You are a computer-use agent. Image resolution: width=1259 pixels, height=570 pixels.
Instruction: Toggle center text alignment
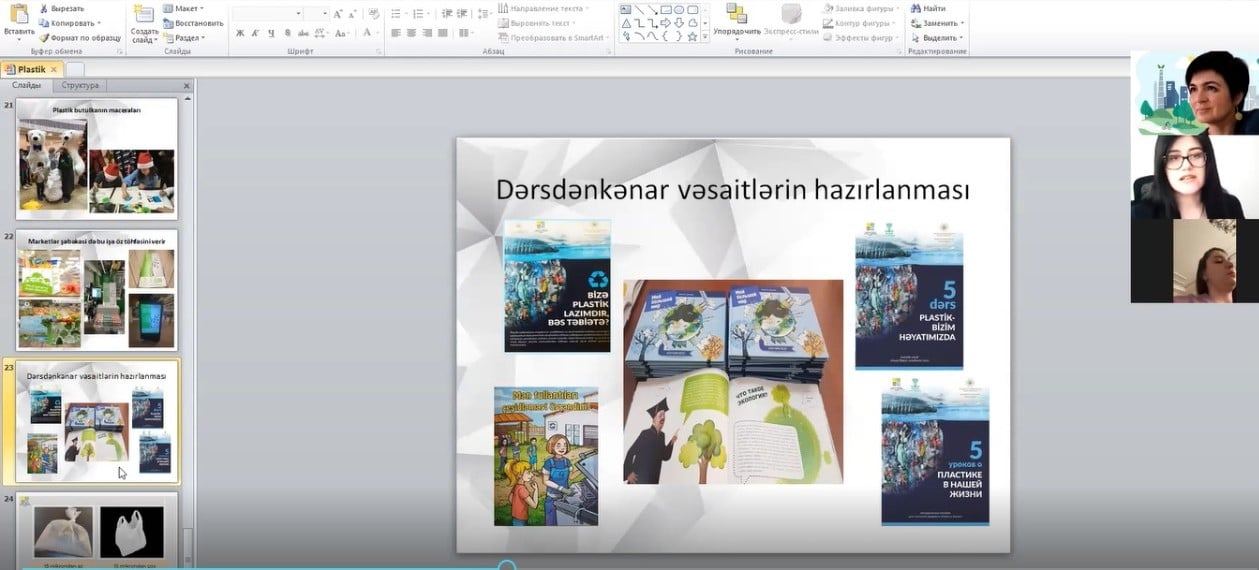(412, 33)
